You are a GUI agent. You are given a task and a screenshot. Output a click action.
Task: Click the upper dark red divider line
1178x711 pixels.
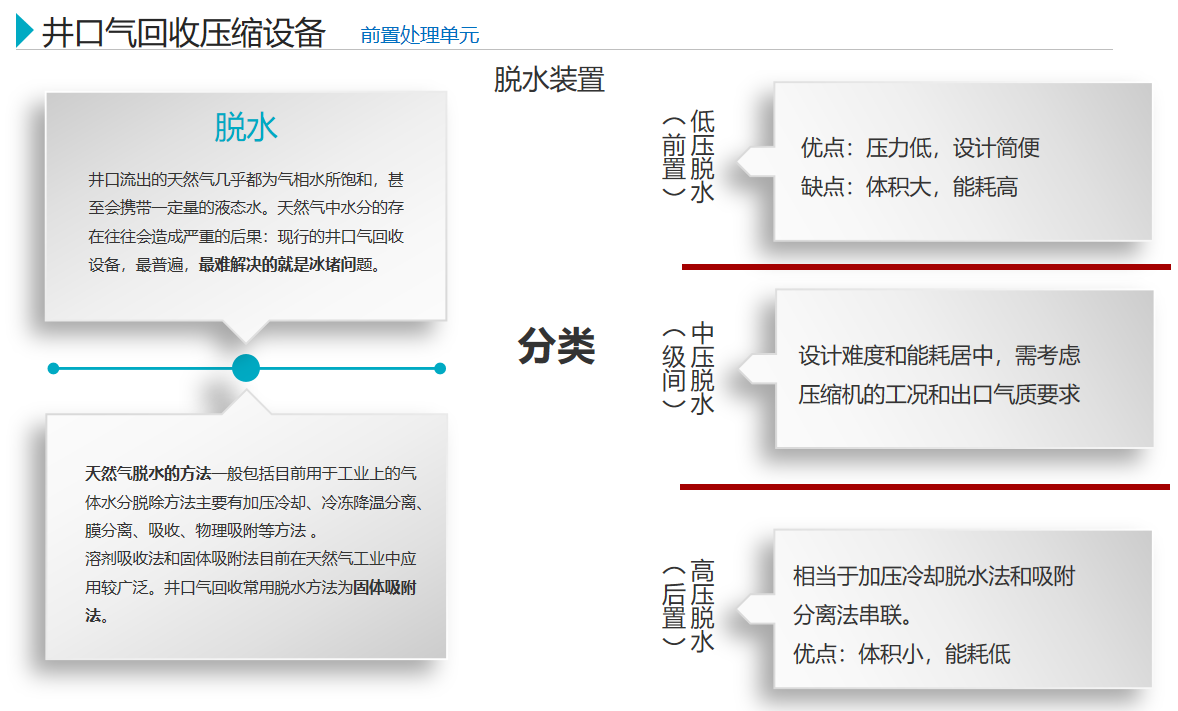926,267
